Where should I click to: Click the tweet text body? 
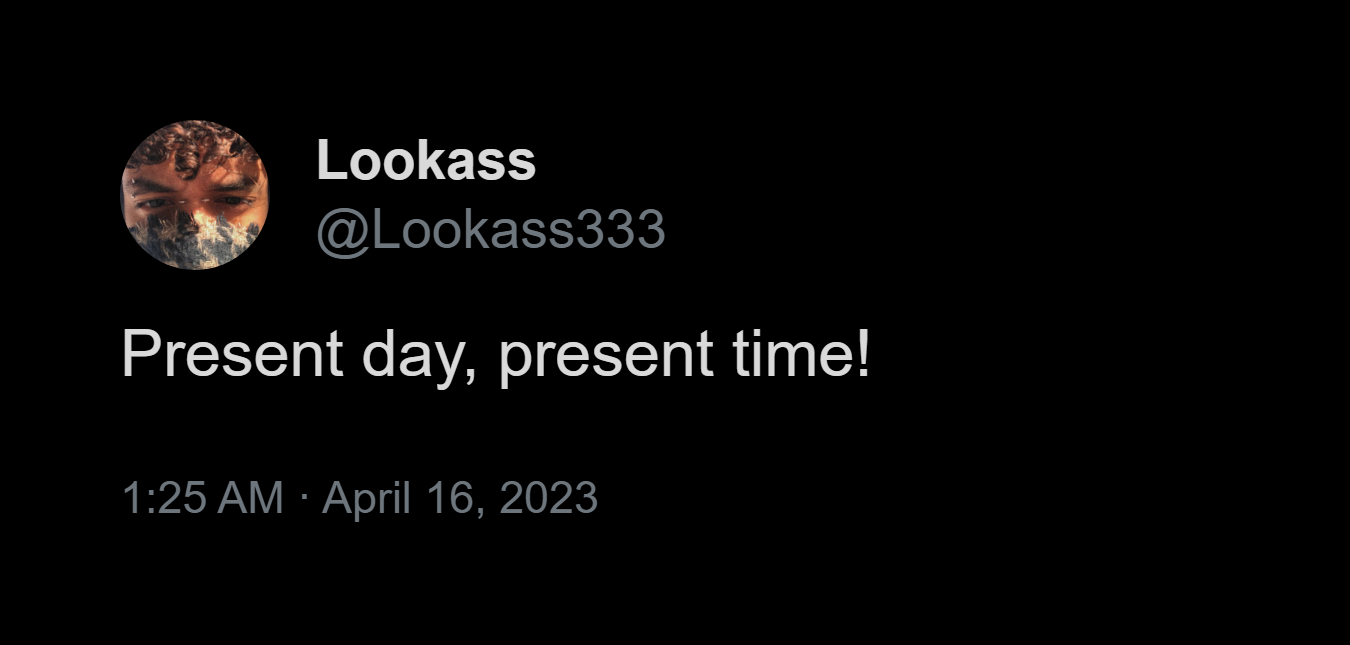pos(495,354)
